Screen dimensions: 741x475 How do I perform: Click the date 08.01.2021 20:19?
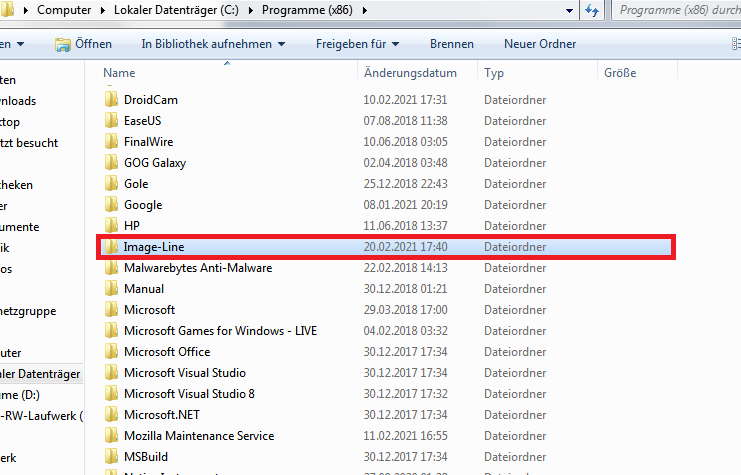[405, 205]
